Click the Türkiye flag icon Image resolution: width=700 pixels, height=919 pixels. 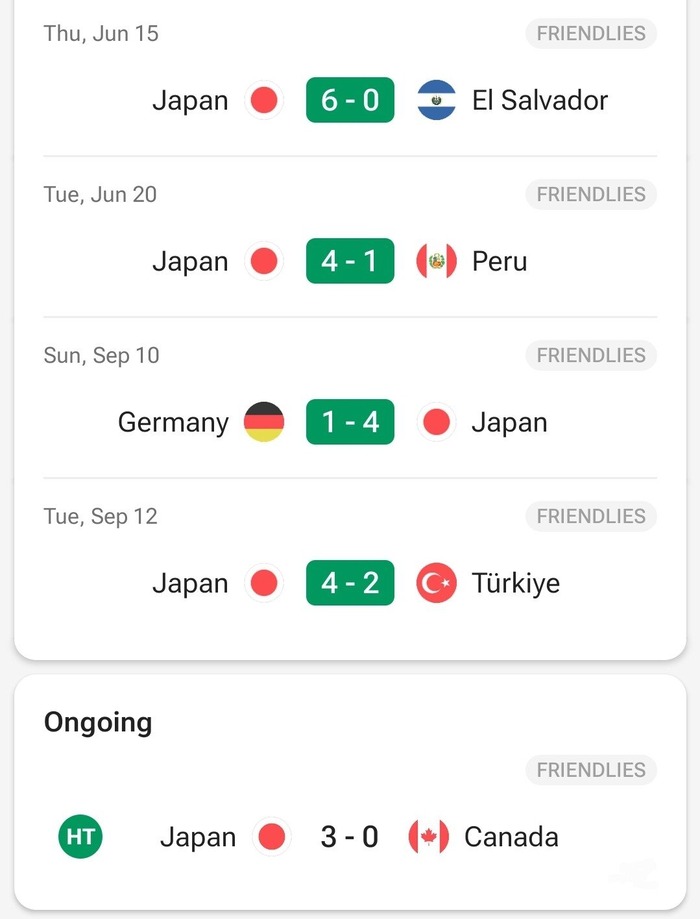coord(436,583)
